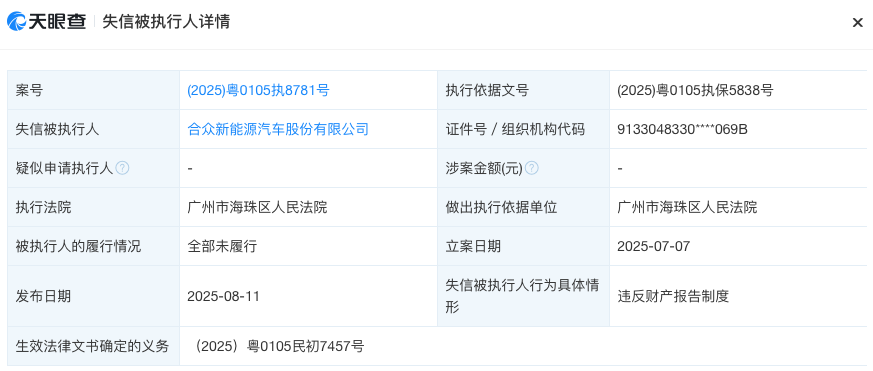Click organization code 9133048330****069B
Viewport: 873px width, 371px height.
click(x=682, y=129)
